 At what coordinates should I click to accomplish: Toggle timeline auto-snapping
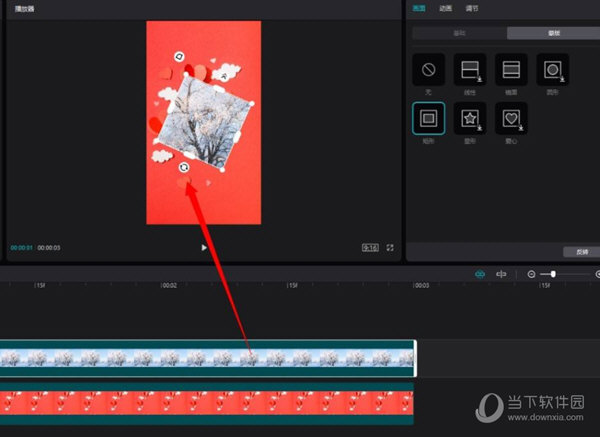[x=501, y=274]
